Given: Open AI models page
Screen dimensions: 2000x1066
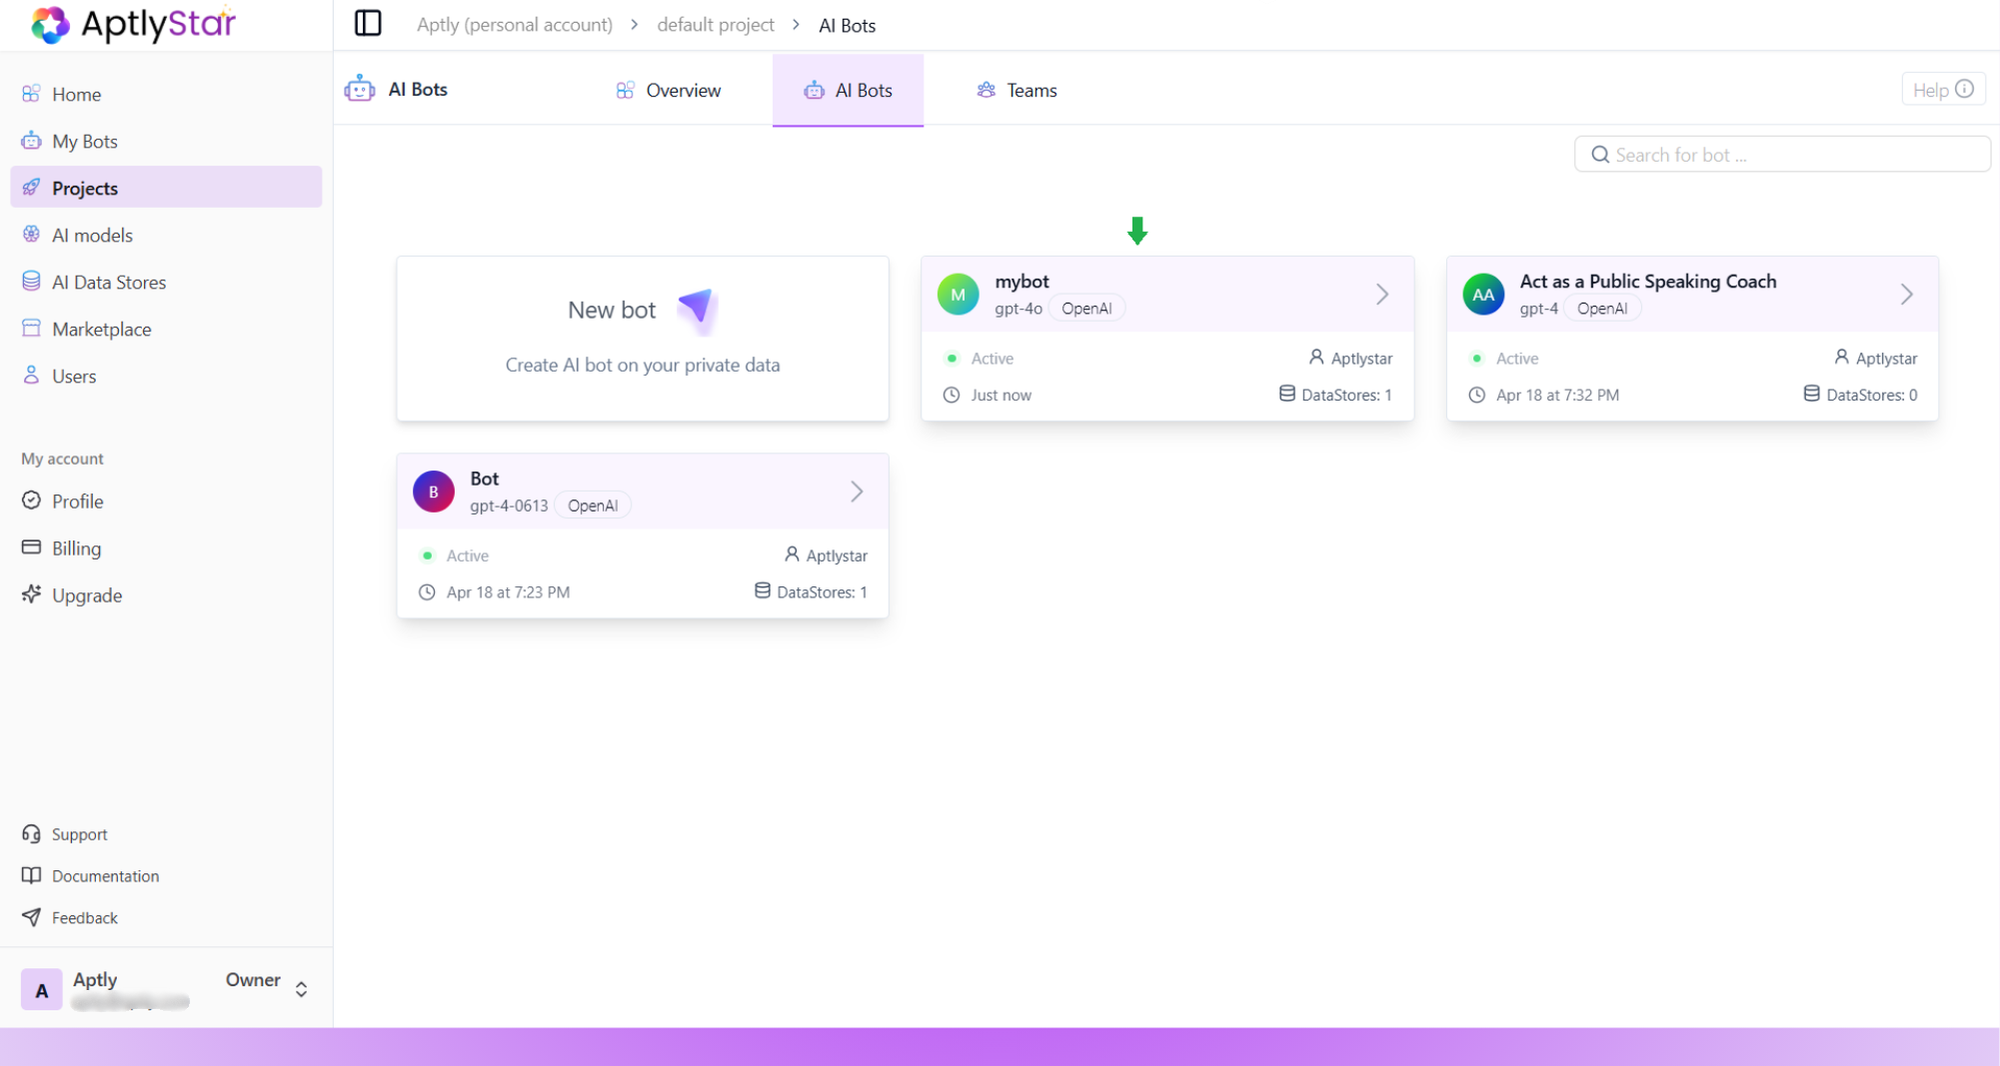Looking at the screenshot, I should (166, 235).
